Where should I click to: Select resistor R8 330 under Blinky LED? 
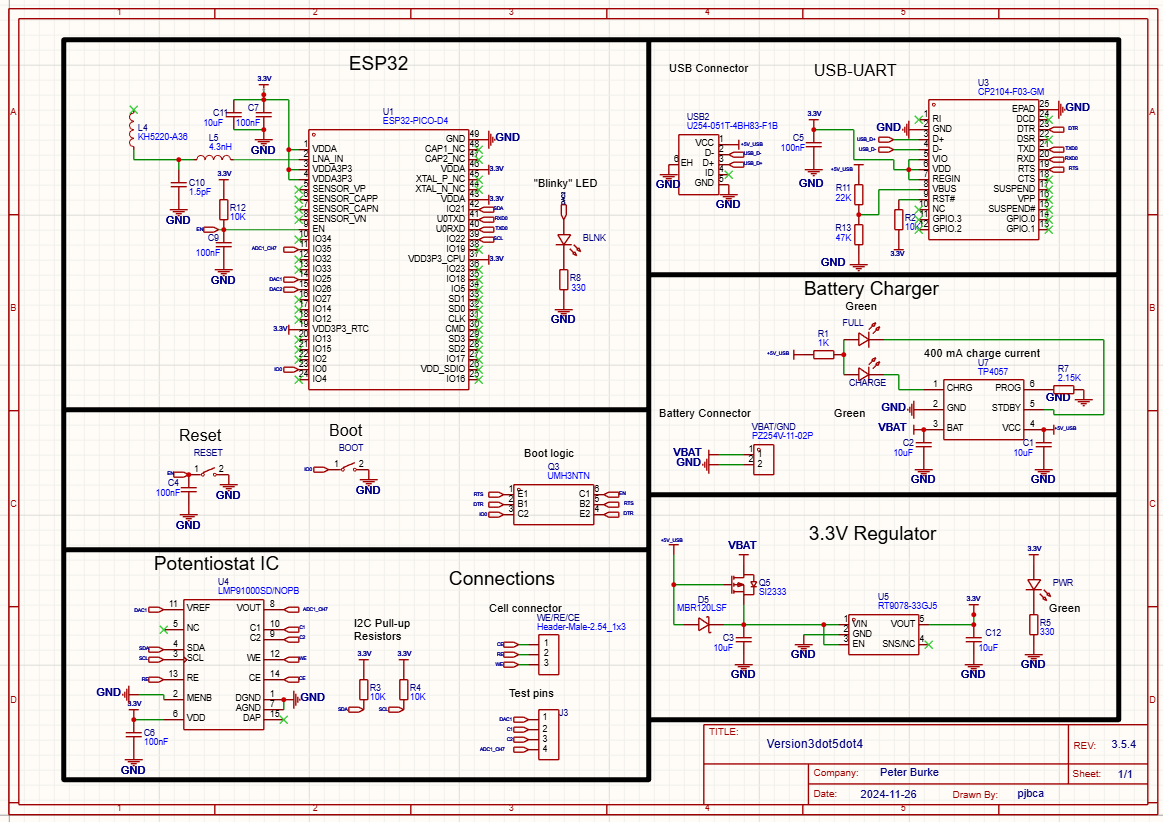click(x=564, y=280)
